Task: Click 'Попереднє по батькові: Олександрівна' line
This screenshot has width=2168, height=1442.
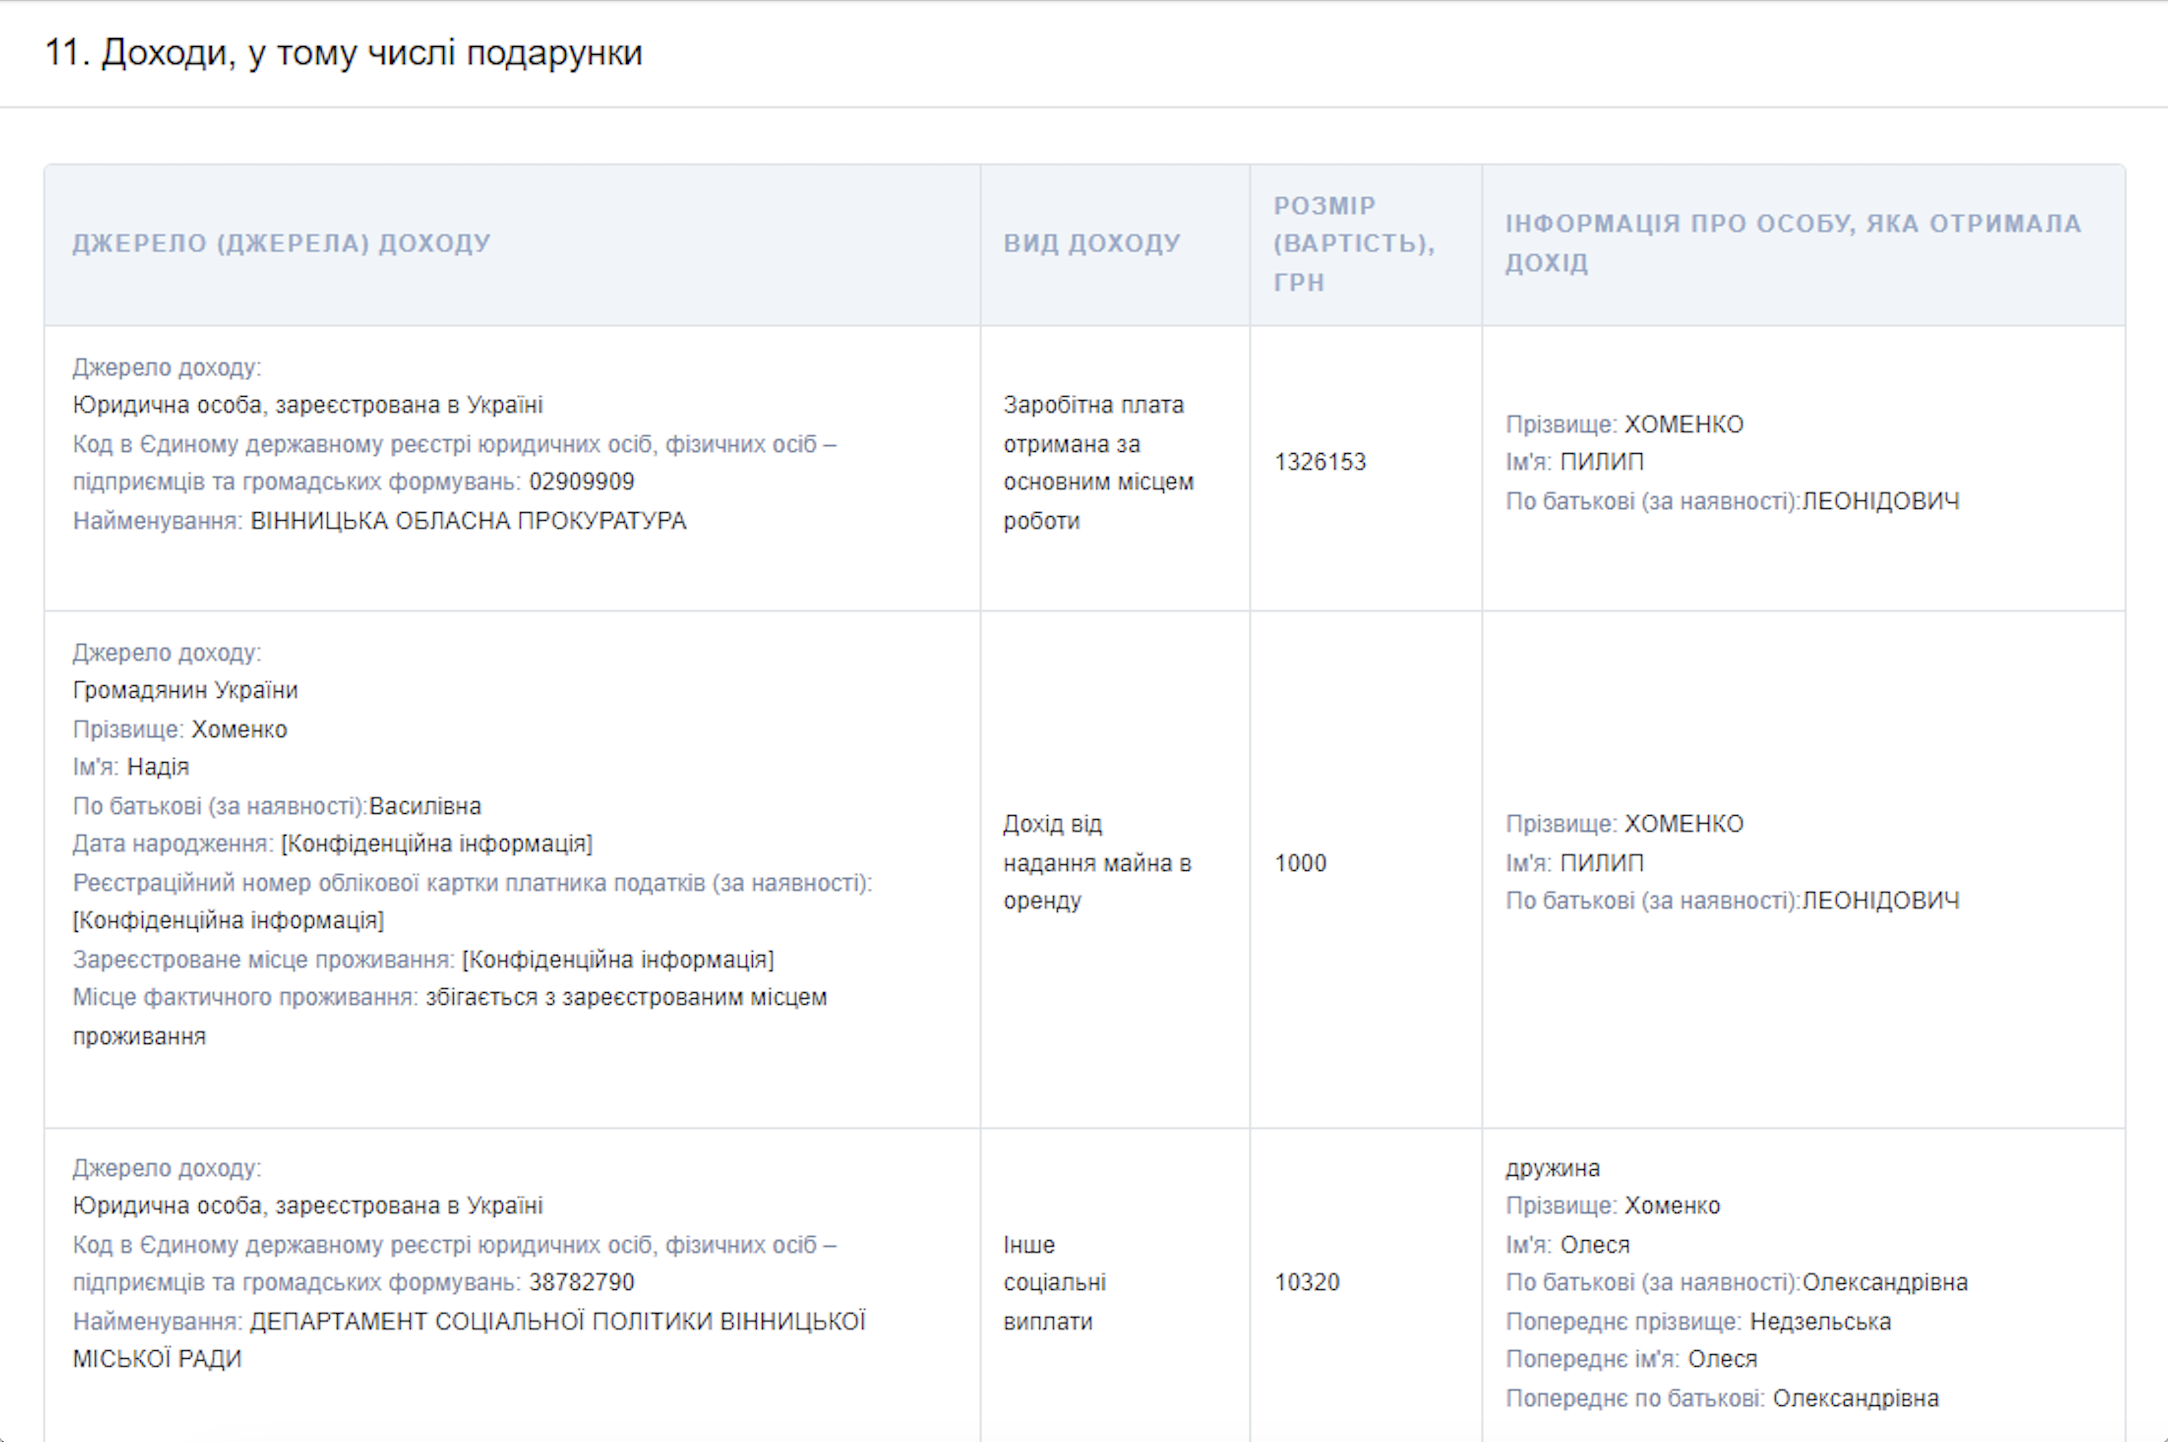Action: pyautogui.click(x=1722, y=1399)
